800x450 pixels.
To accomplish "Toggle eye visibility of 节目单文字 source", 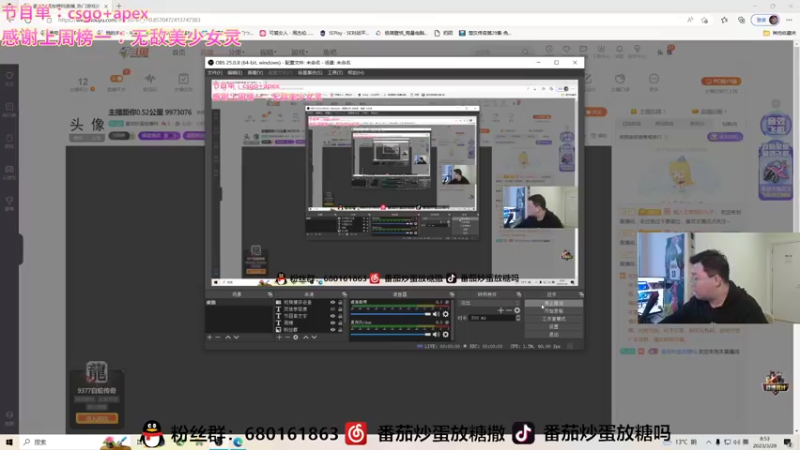I will 333,316.
